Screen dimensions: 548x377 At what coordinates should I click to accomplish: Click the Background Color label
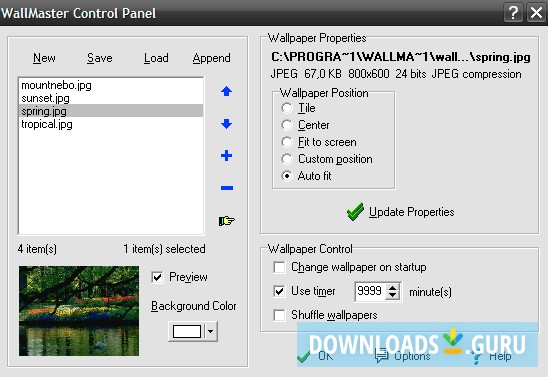194,306
